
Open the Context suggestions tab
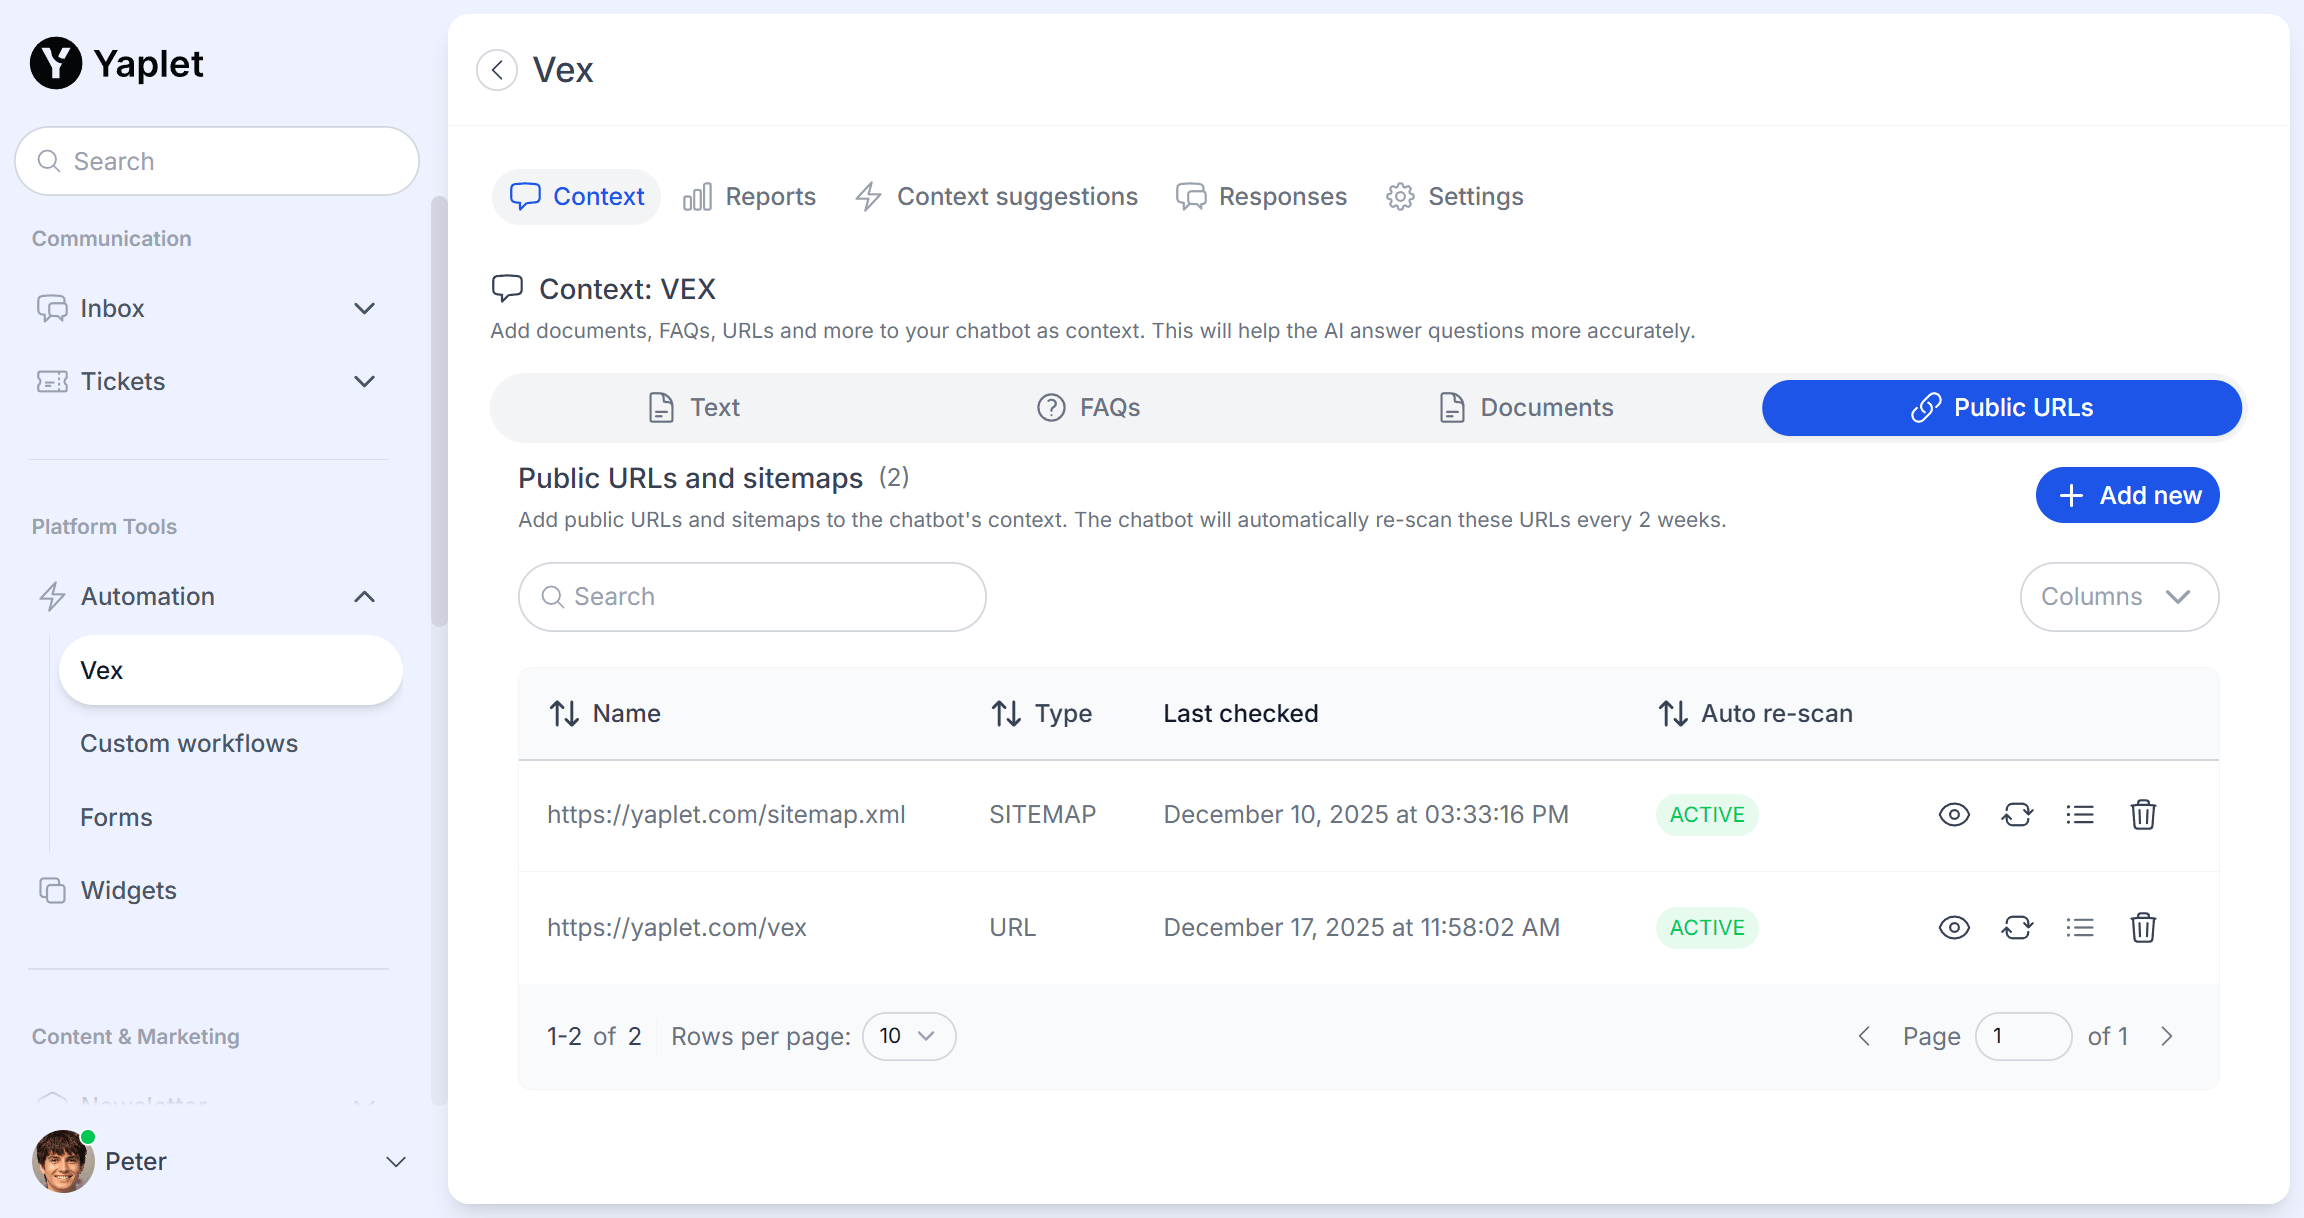click(x=997, y=197)
